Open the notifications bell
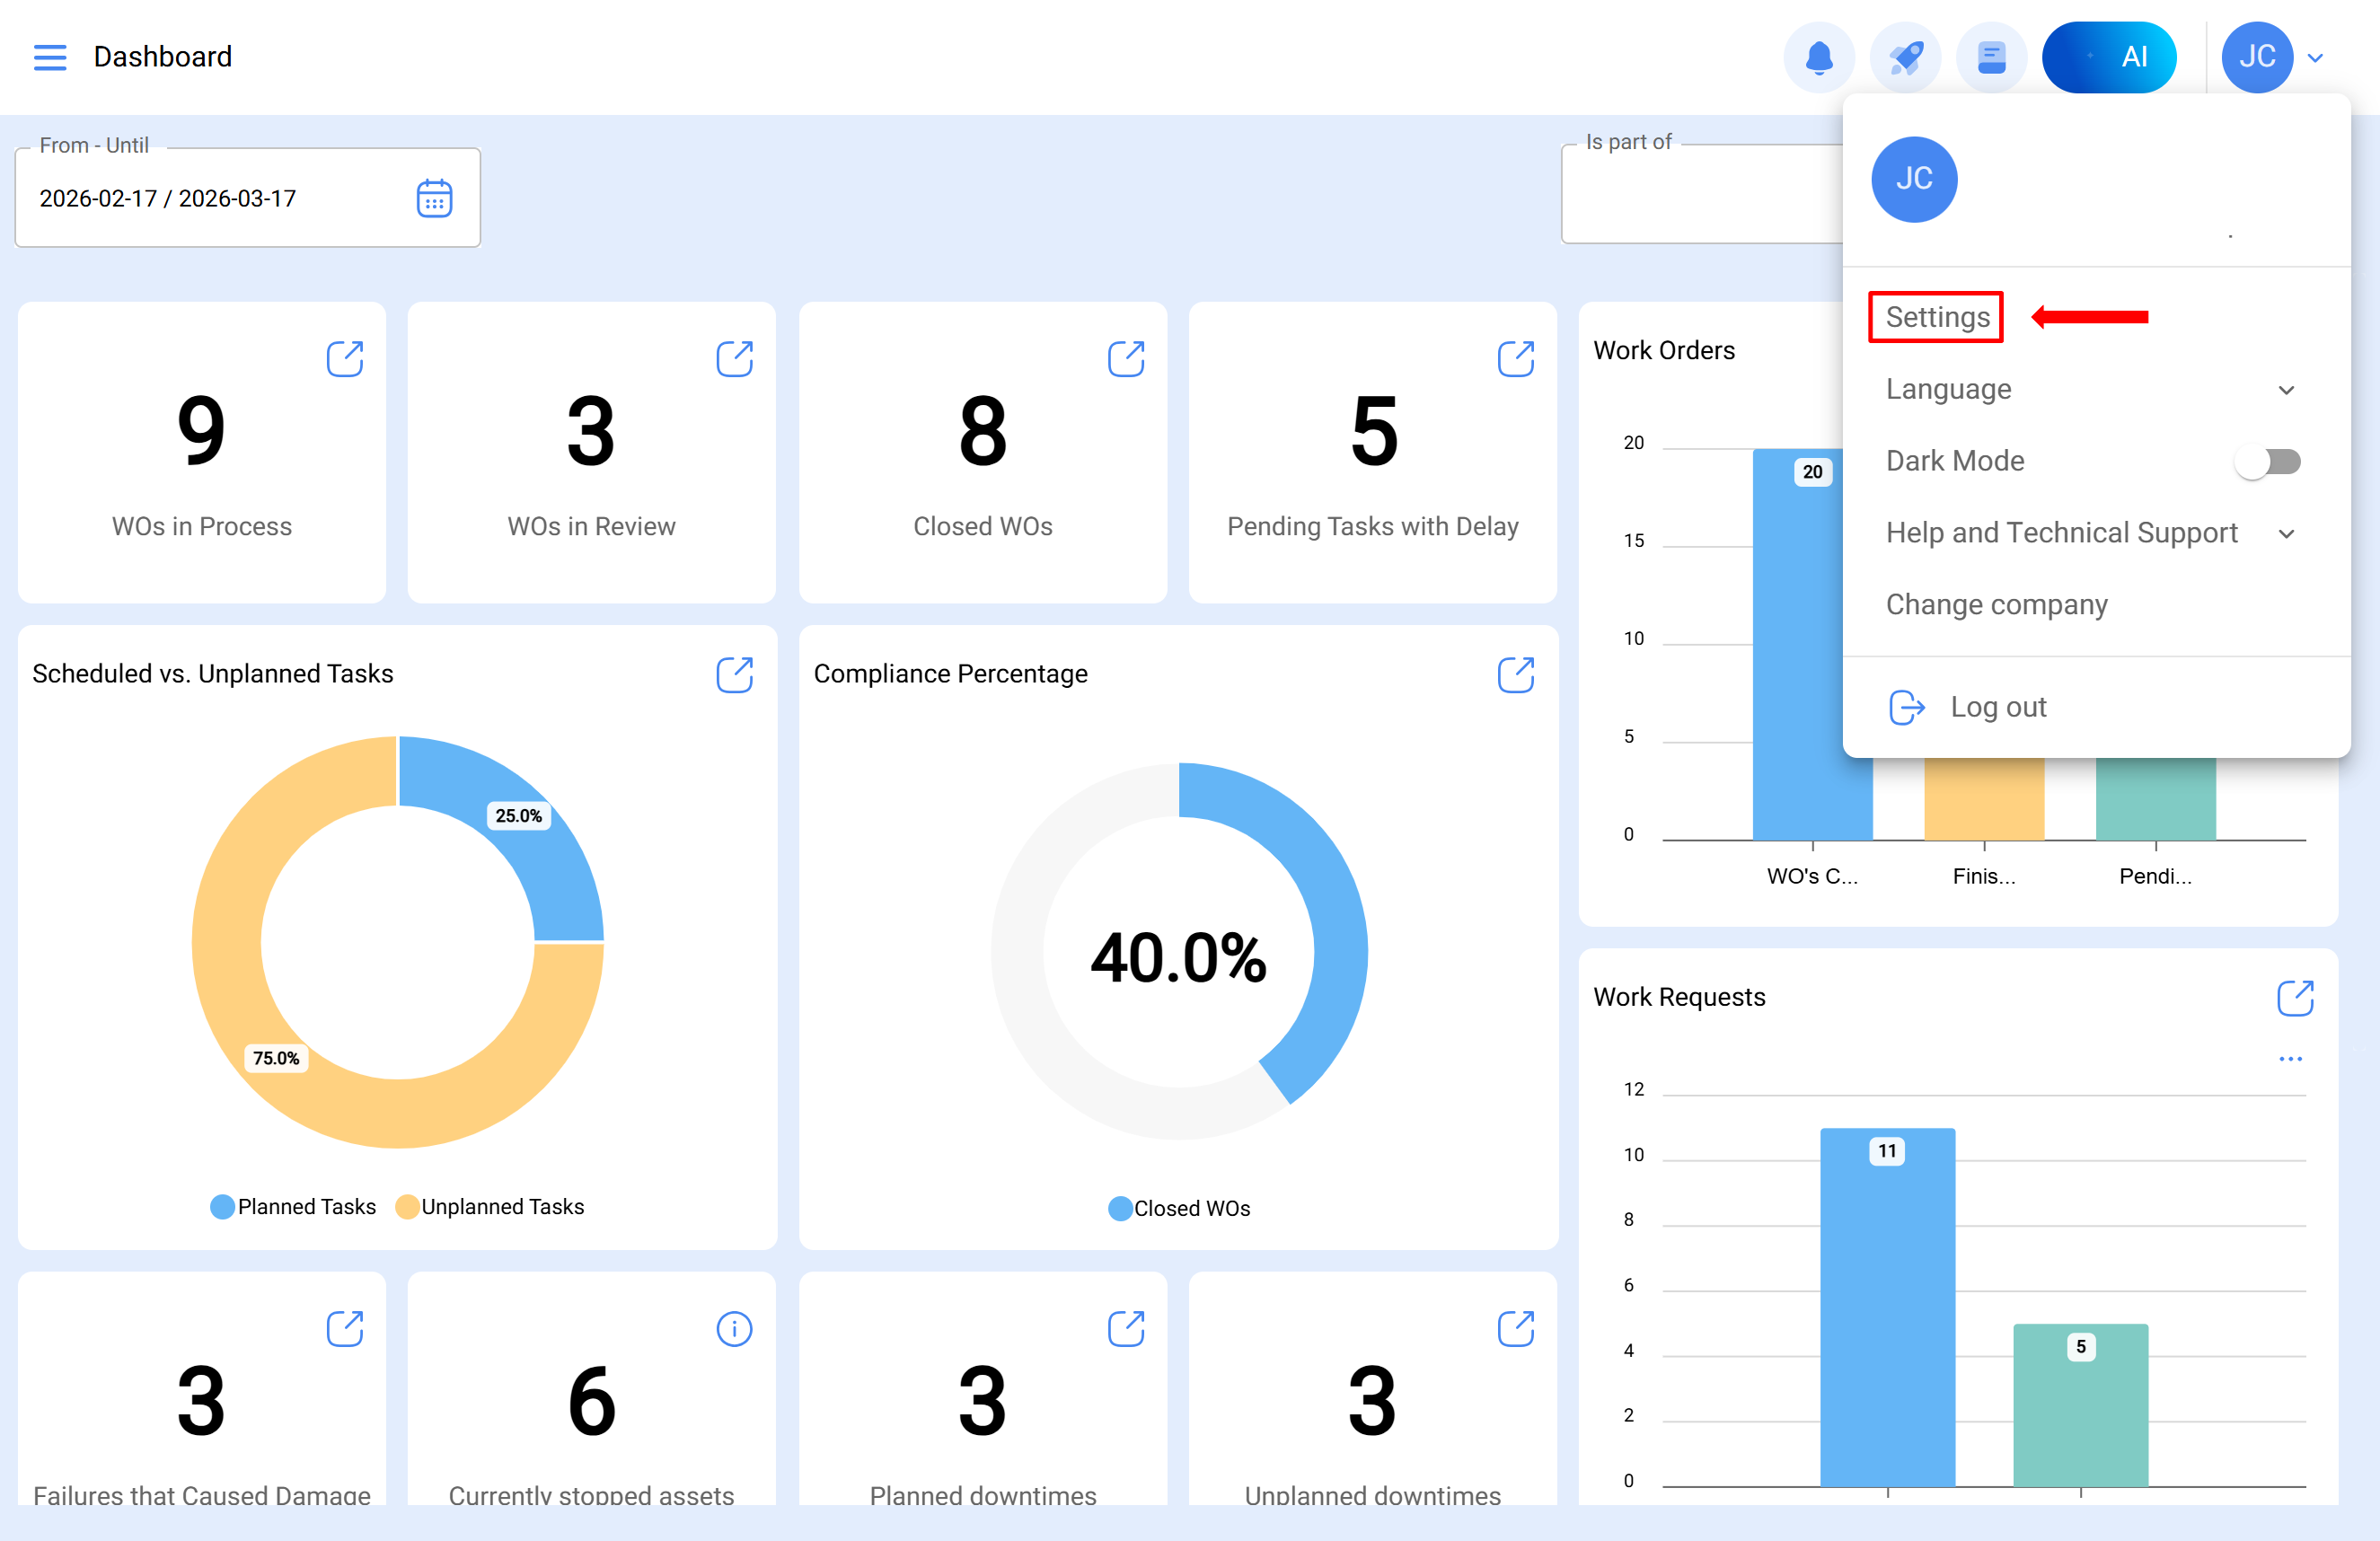 [x=1819, y=57]
